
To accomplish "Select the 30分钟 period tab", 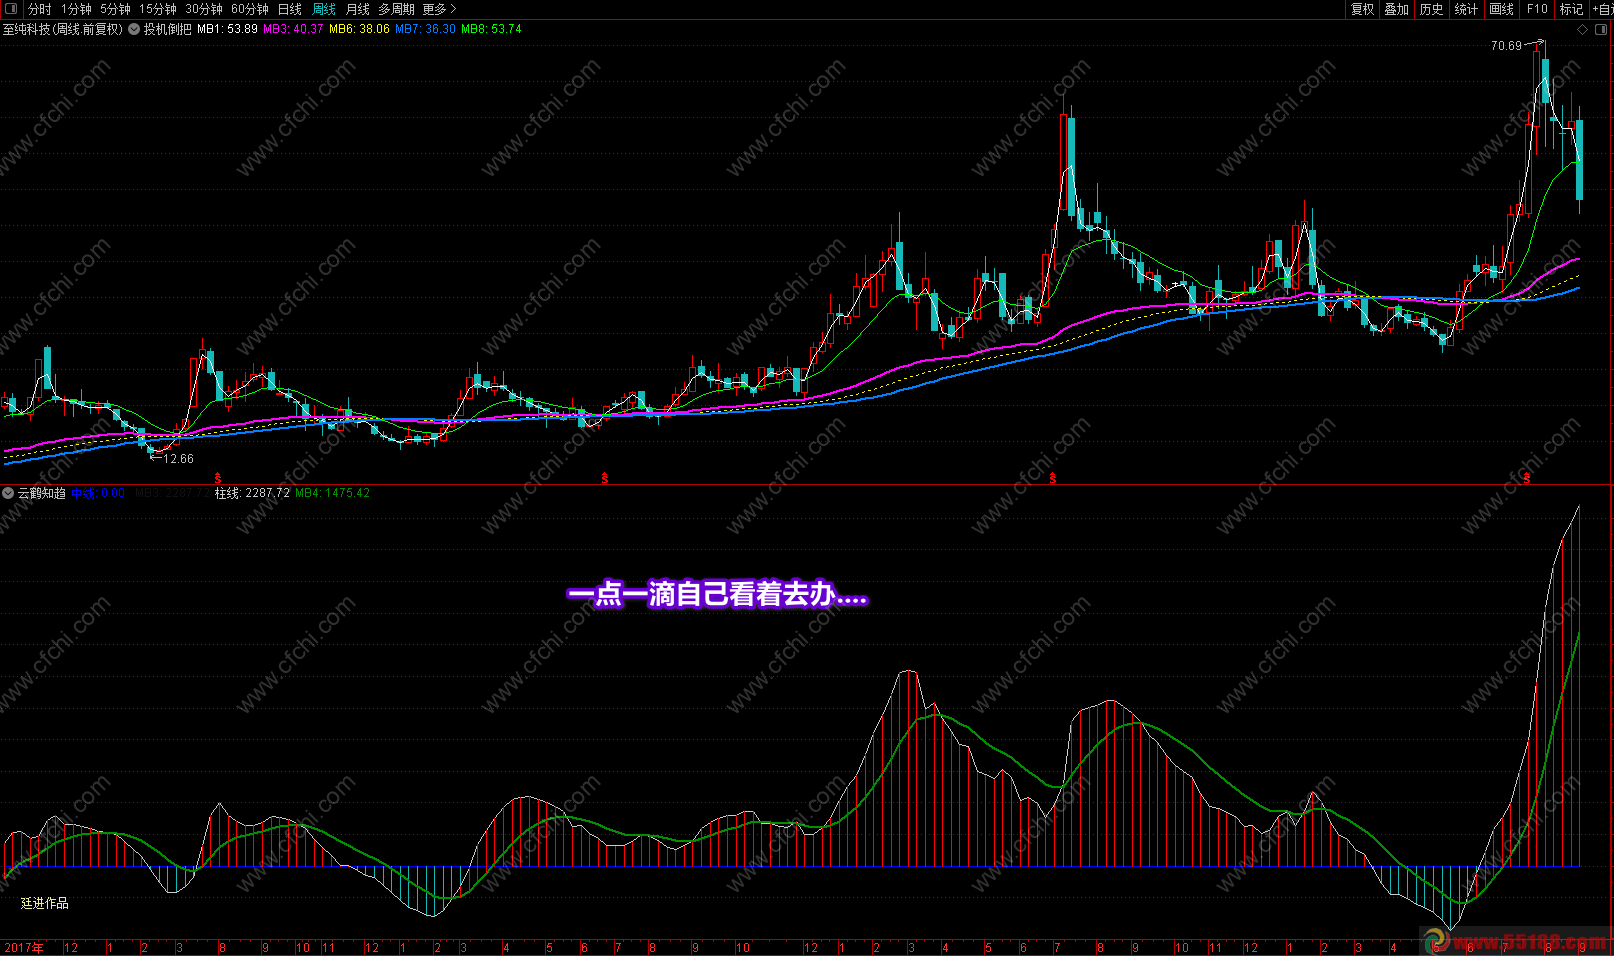I will tap(204, 9).
